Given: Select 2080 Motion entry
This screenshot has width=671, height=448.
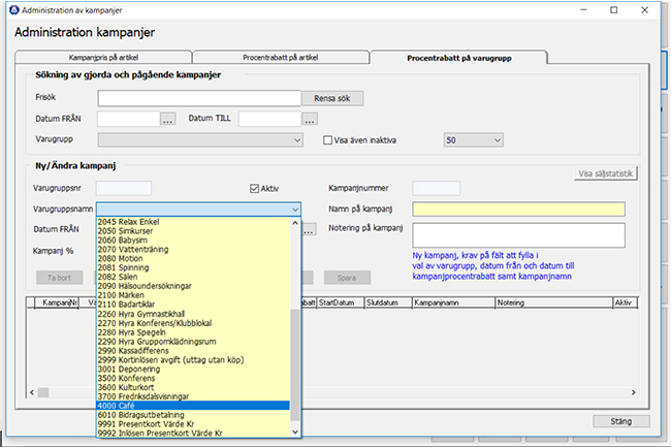Looking at the screenshot, I should pos(193,258).
